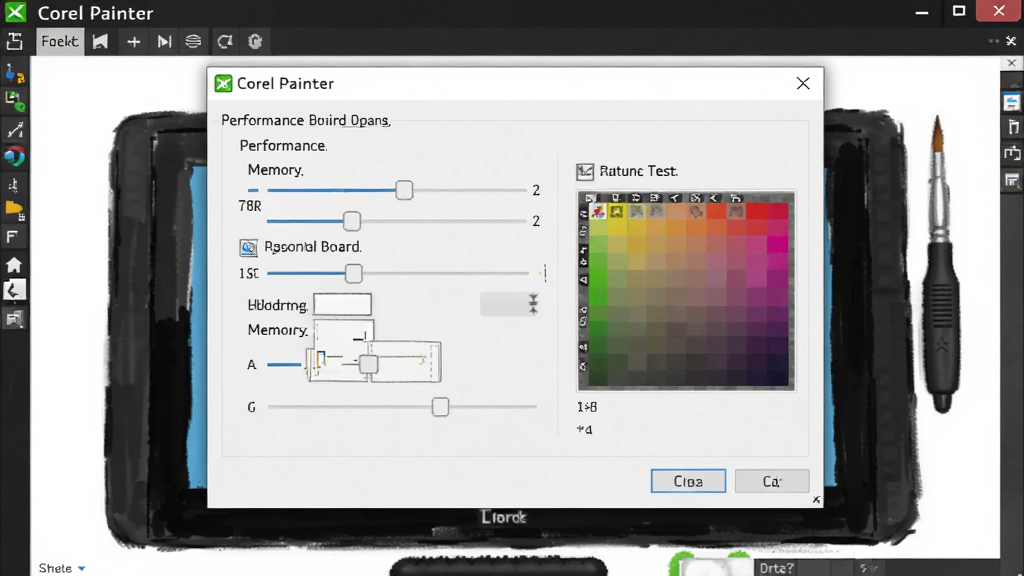Adjust the A slider handle
The width and height of the screenshot is (1024, 576).
368,364
